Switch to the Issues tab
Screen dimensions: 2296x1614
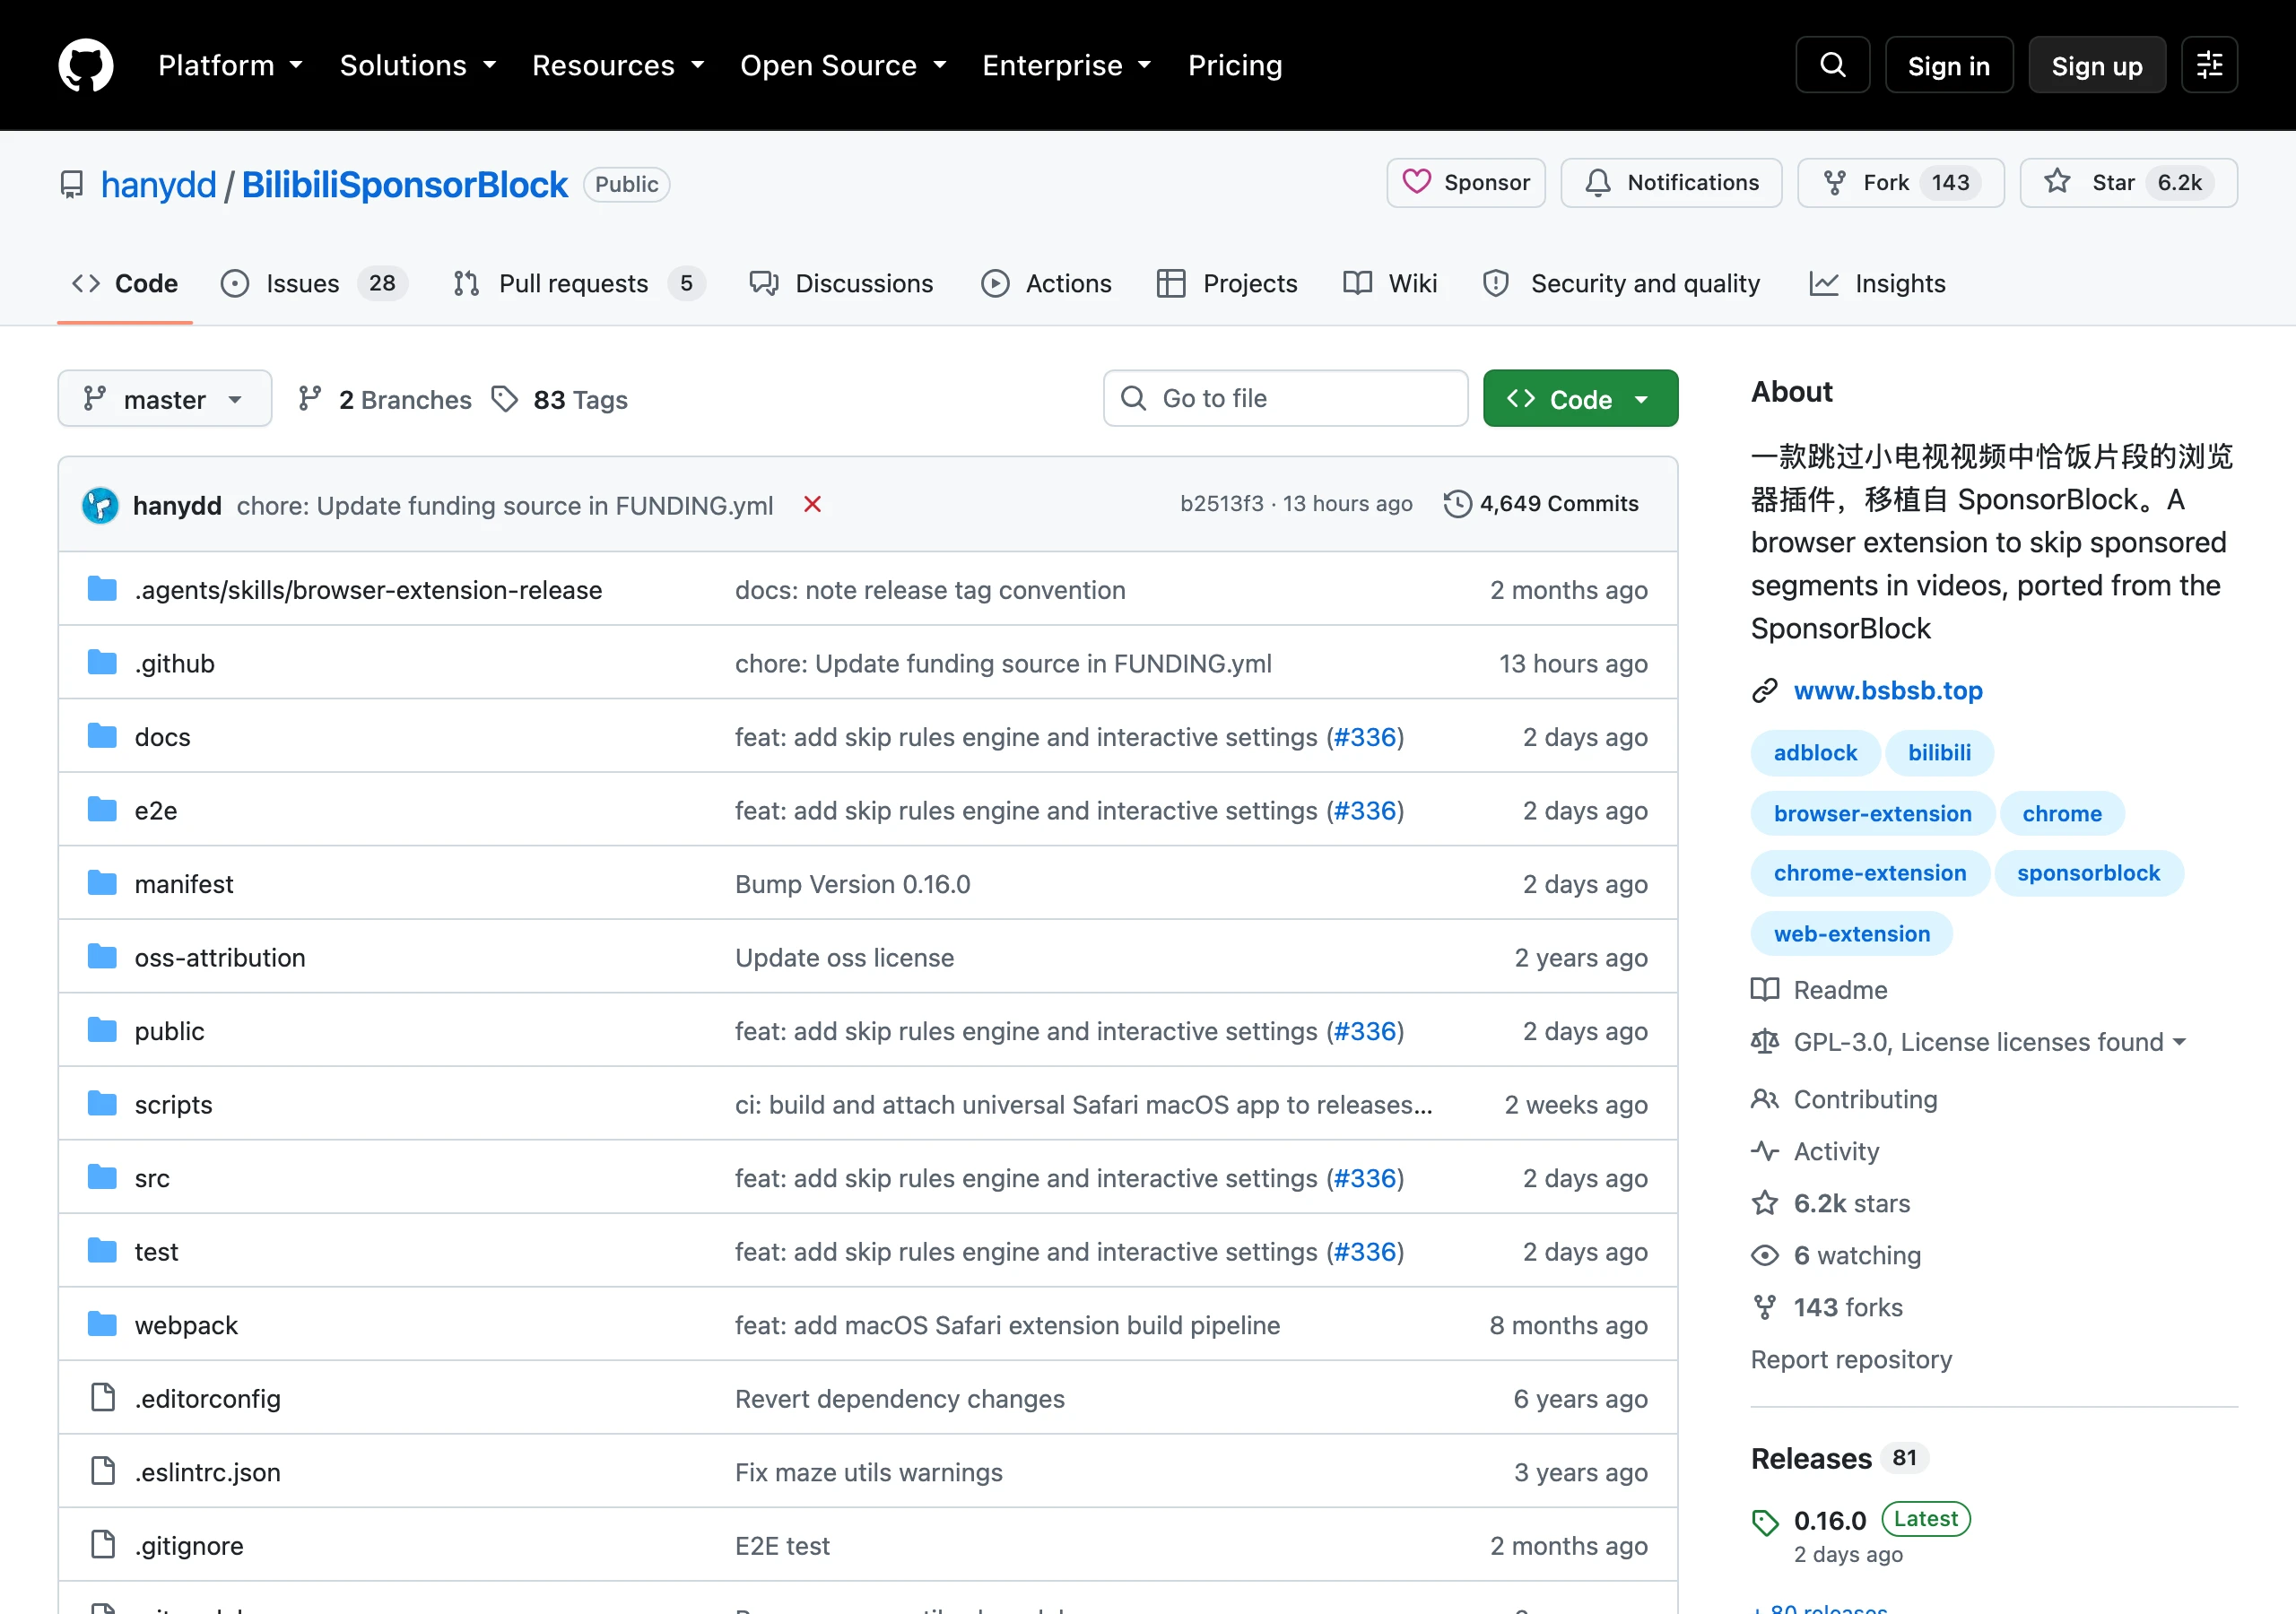pyautogui.click(x=313, y=284)
